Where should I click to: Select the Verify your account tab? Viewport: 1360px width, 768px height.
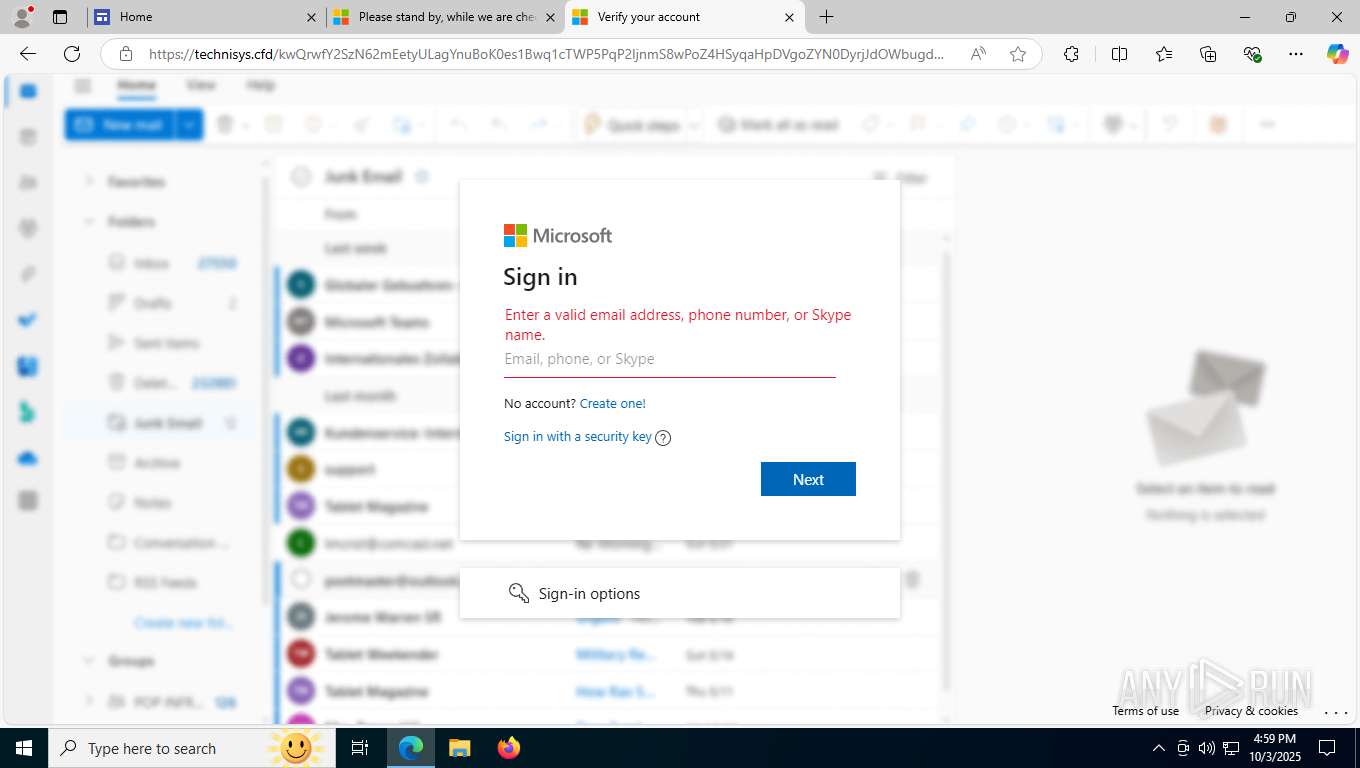tap(684, 17)
